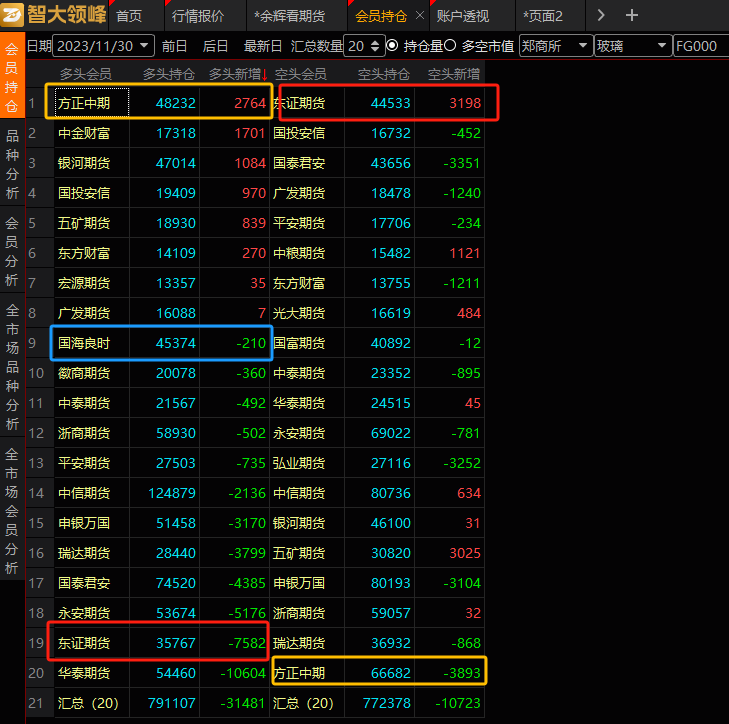Select 品种分析 in the left sidebar
The height and width of the screenshot is (724, 729).
(12, 164)
